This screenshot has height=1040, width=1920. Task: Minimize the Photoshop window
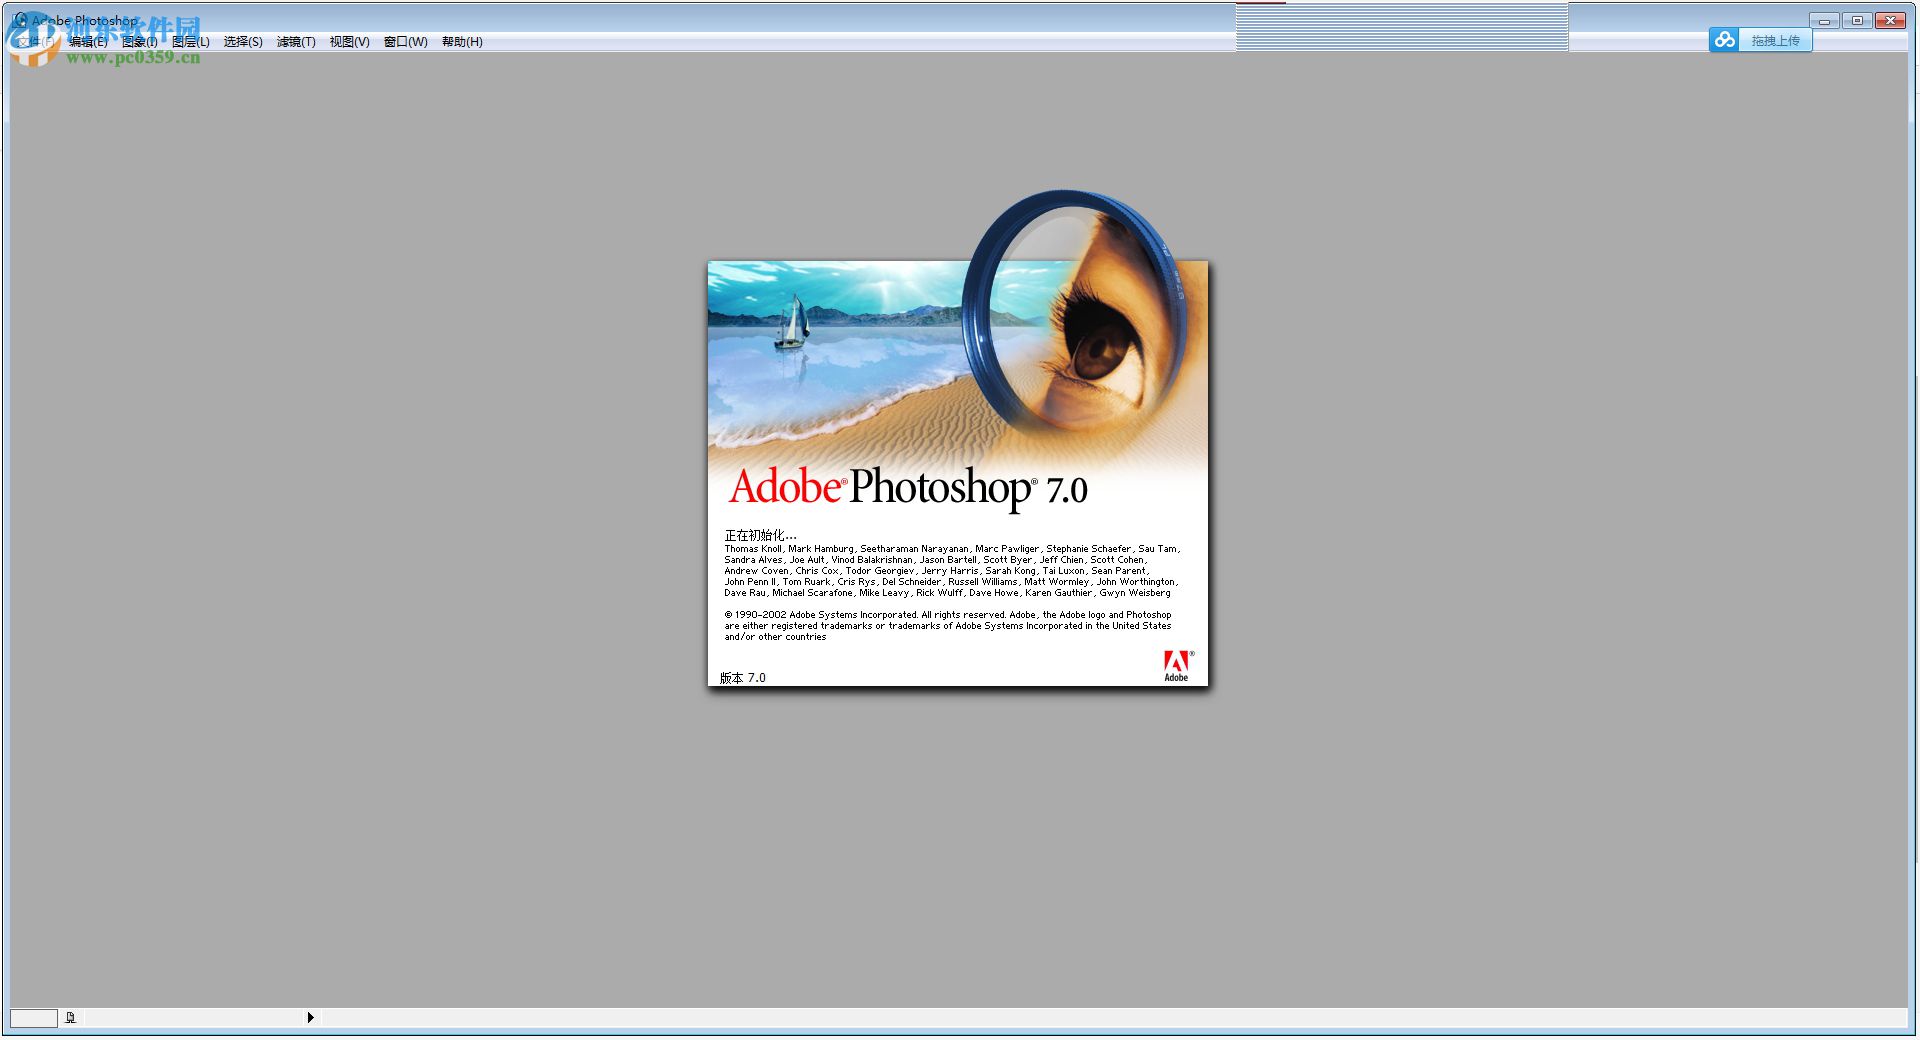1824,20
